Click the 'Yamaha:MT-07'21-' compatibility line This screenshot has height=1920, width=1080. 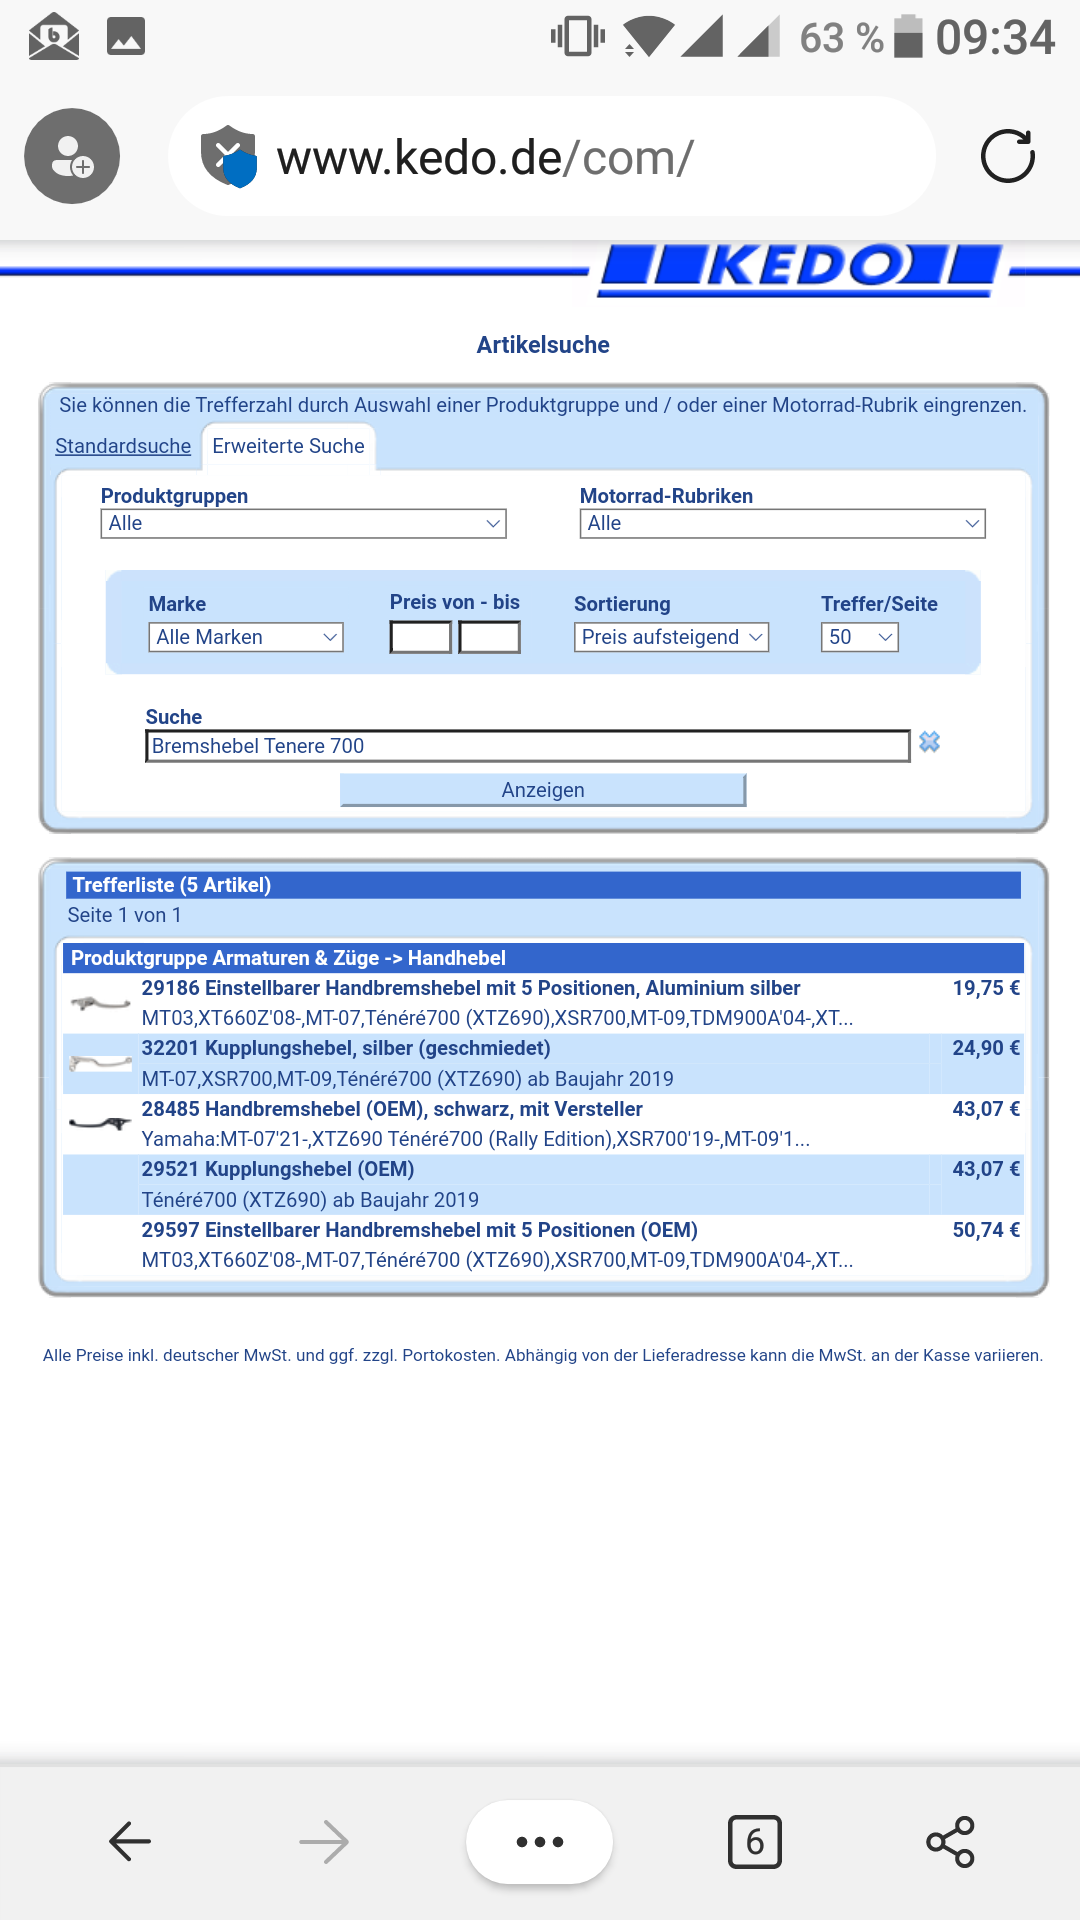[x=475, y=1139]
